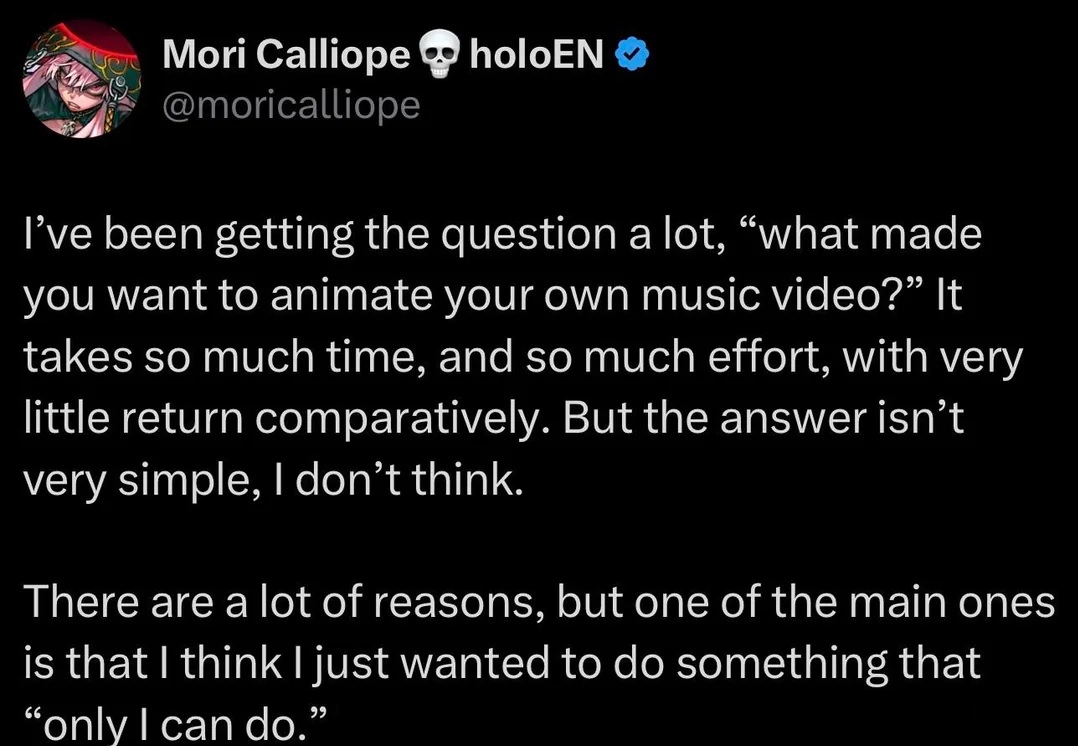Click the line "is that I think I just wanted"
This screenshot has width=1078, height=746.
pos(502,663)
